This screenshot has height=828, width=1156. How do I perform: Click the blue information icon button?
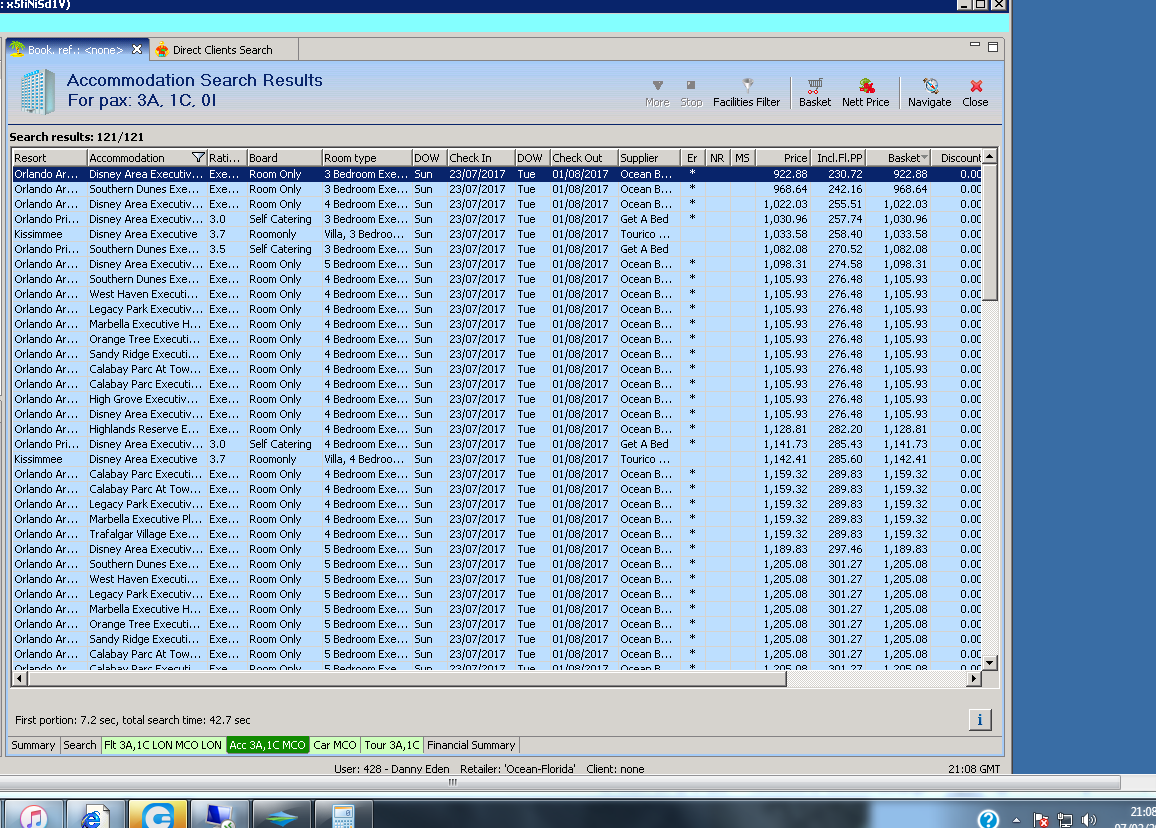point(979,719)
